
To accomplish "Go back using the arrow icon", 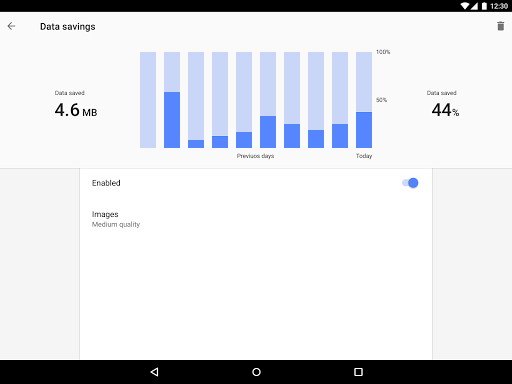I will click(x=11, y=26).
